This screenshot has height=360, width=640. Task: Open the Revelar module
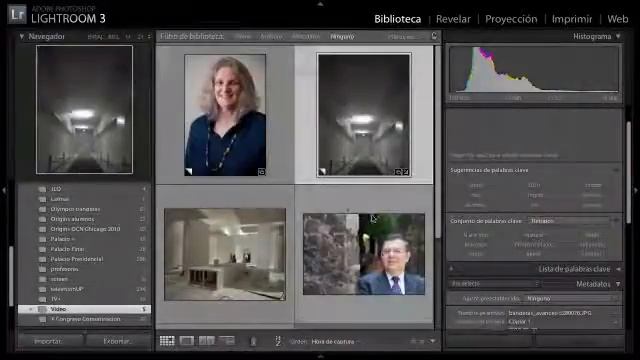pyautogui.click(x=453, y=19)
